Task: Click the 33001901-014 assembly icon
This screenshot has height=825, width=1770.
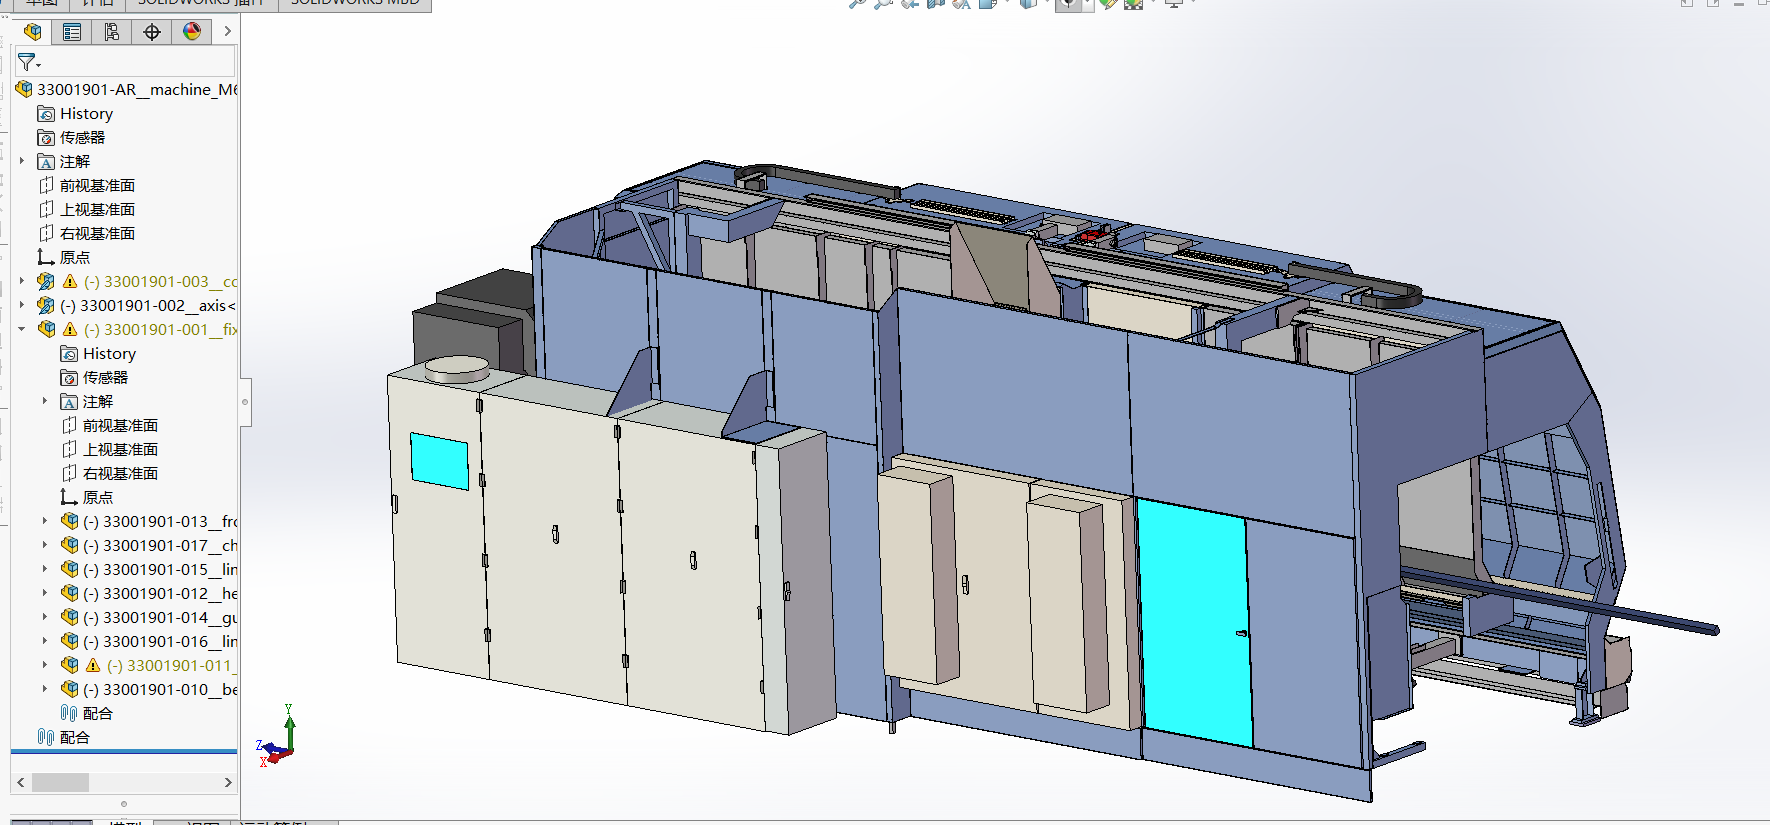Action: coord(69,617)
